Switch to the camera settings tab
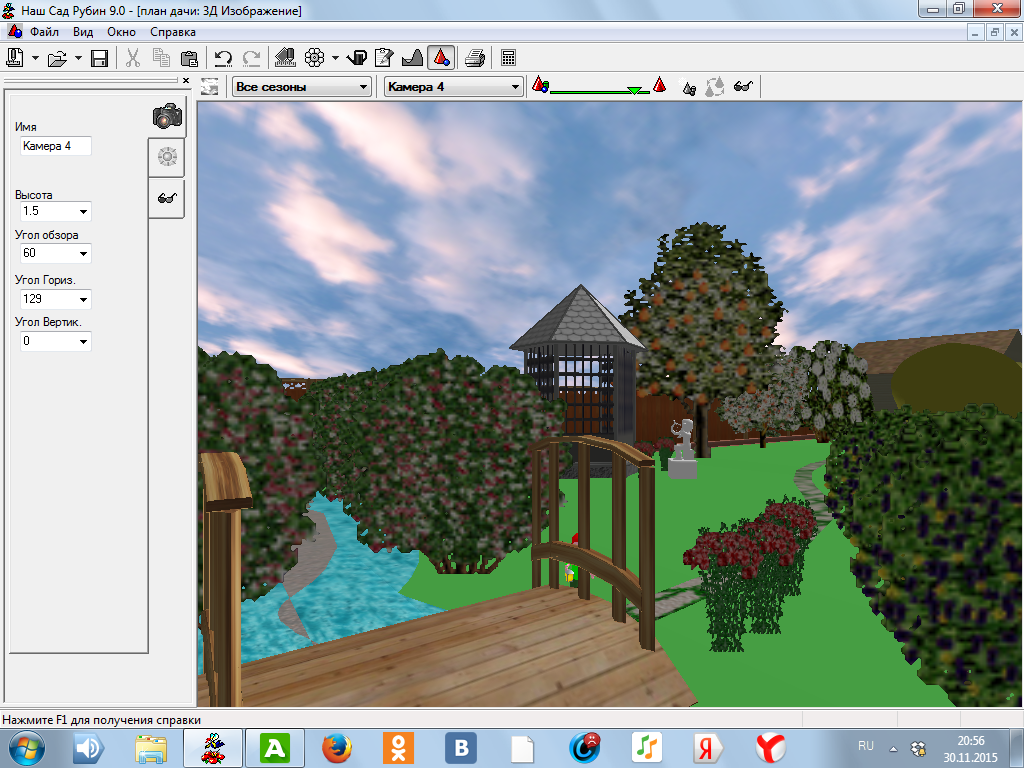 (166, 115)
